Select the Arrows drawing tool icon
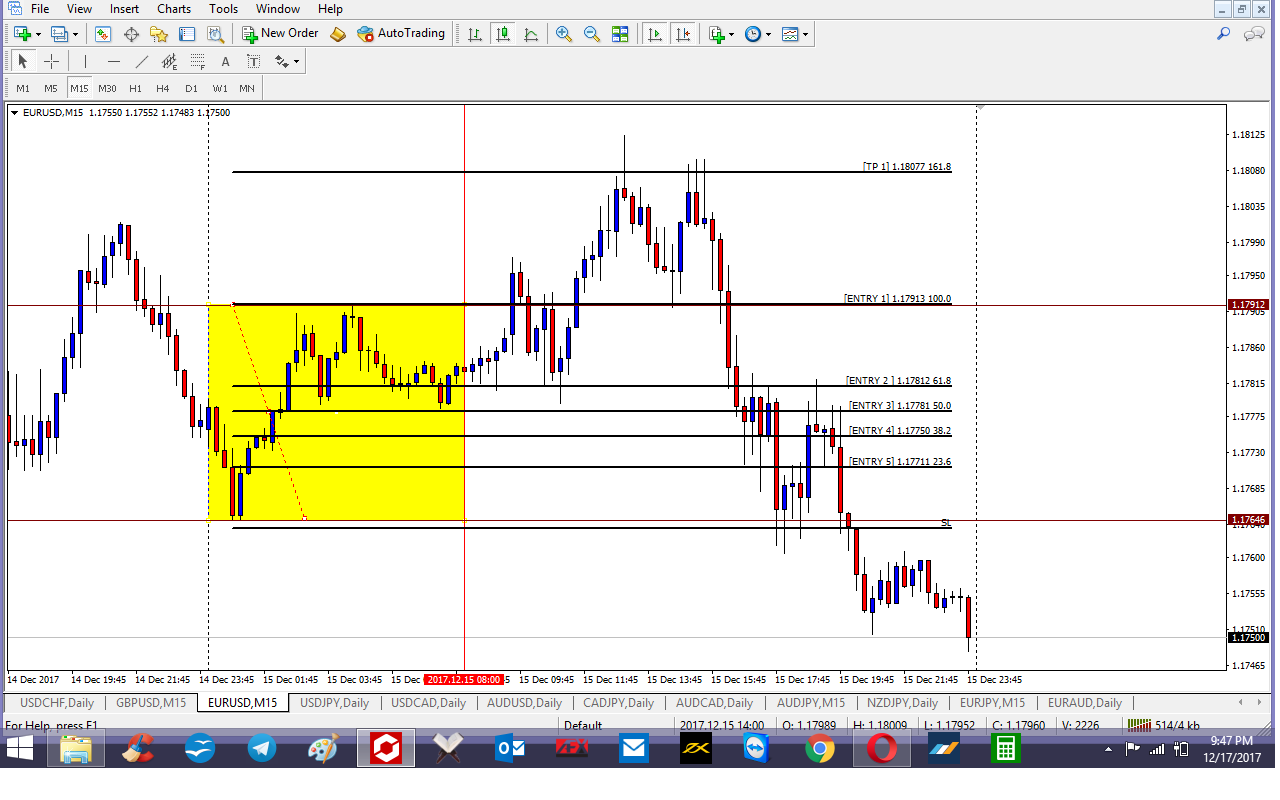This screenshot has width=1280, height=800. (x=281, y=61)
